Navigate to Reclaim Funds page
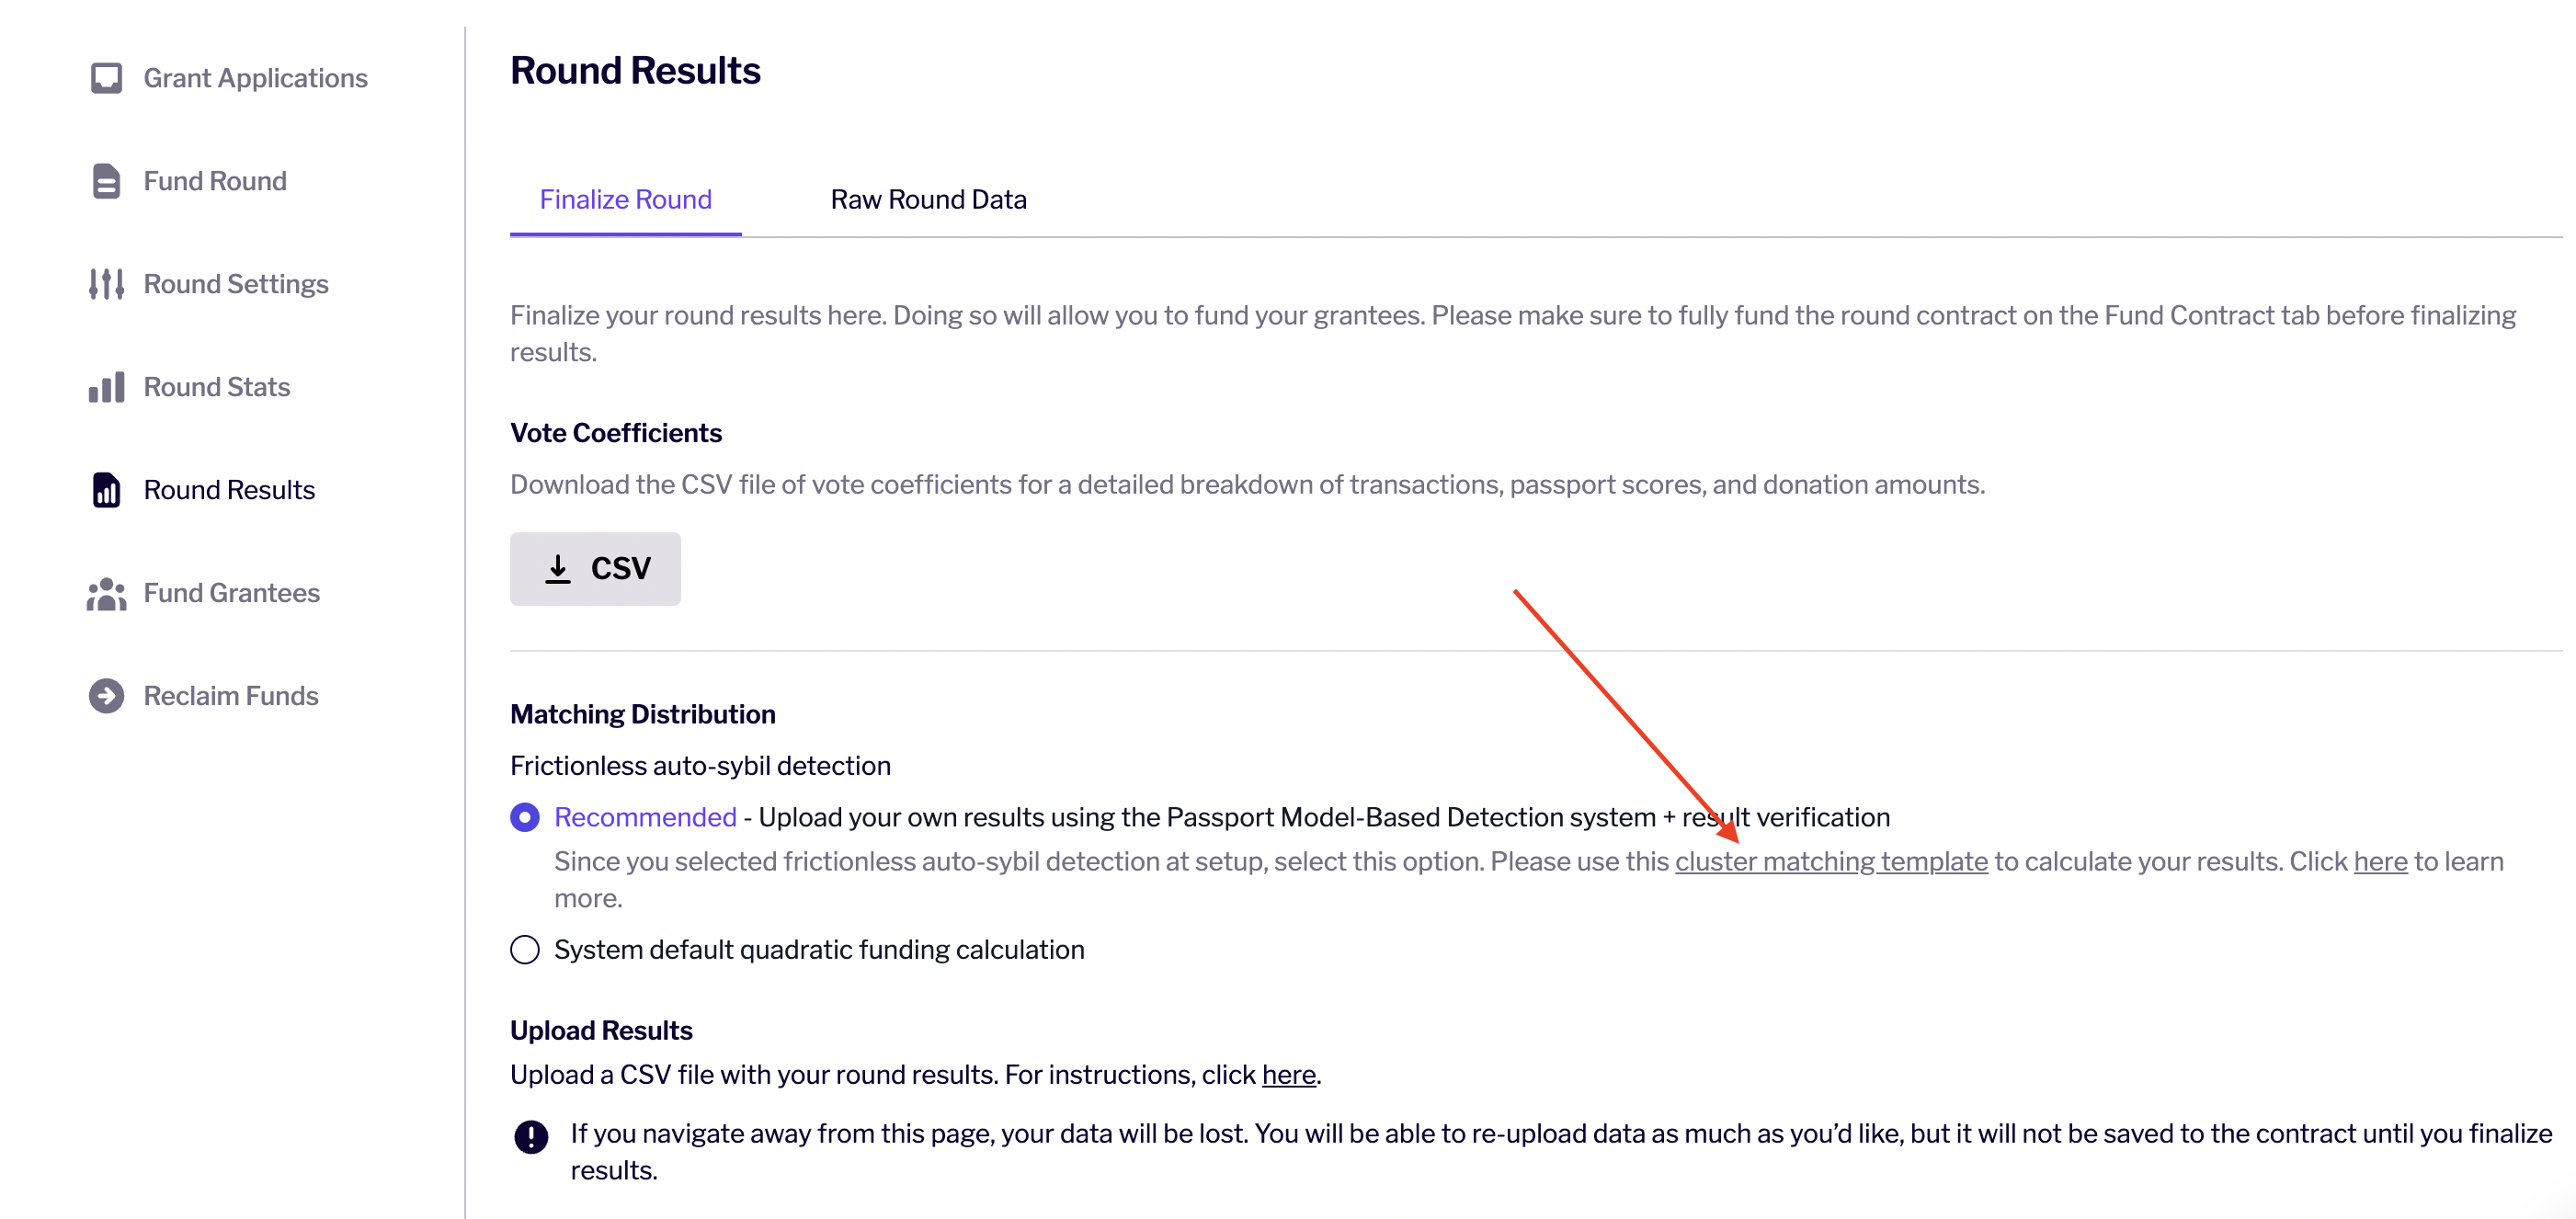Viewport: 2576px width, 1219px height. [x=230, y=696]
